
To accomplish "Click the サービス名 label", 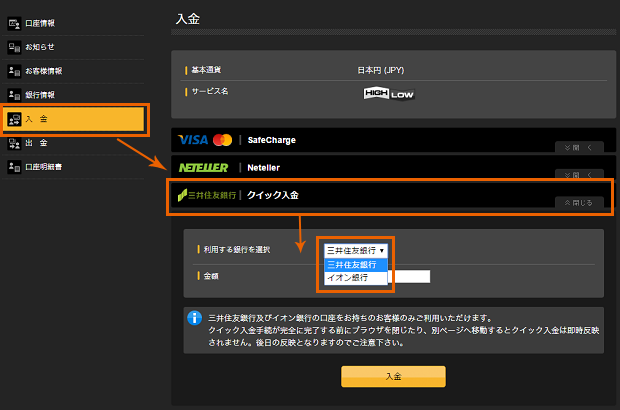I will tap(210, 91).
